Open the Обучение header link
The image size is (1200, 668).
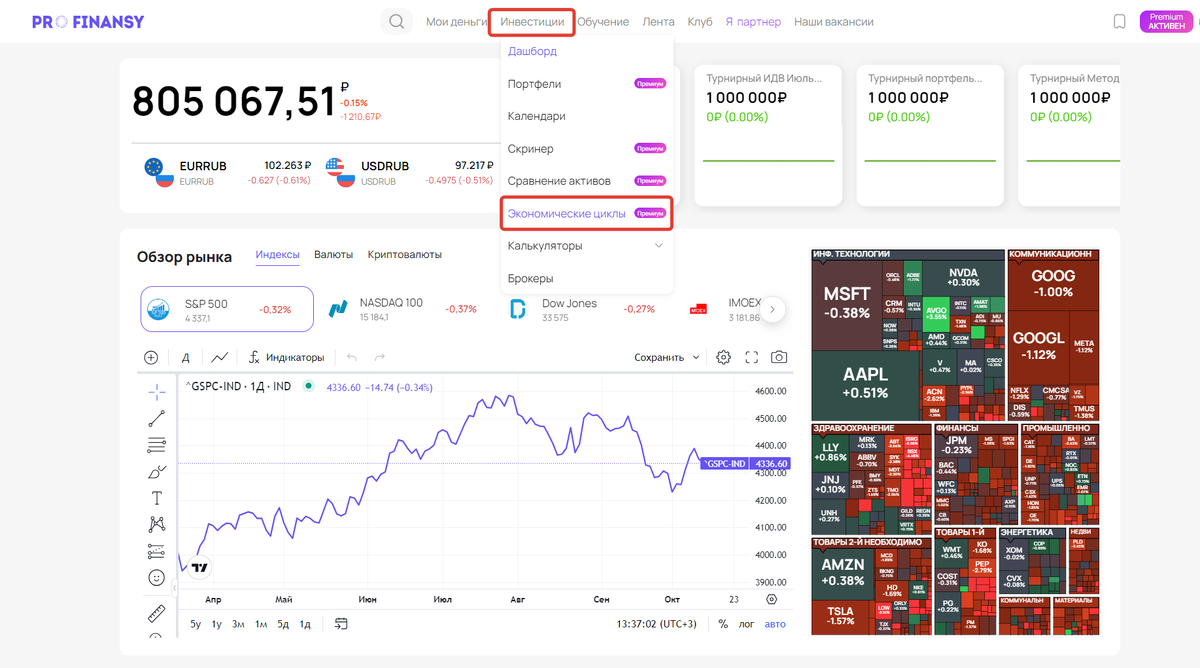pyautogui.click(x=603, y=21)
